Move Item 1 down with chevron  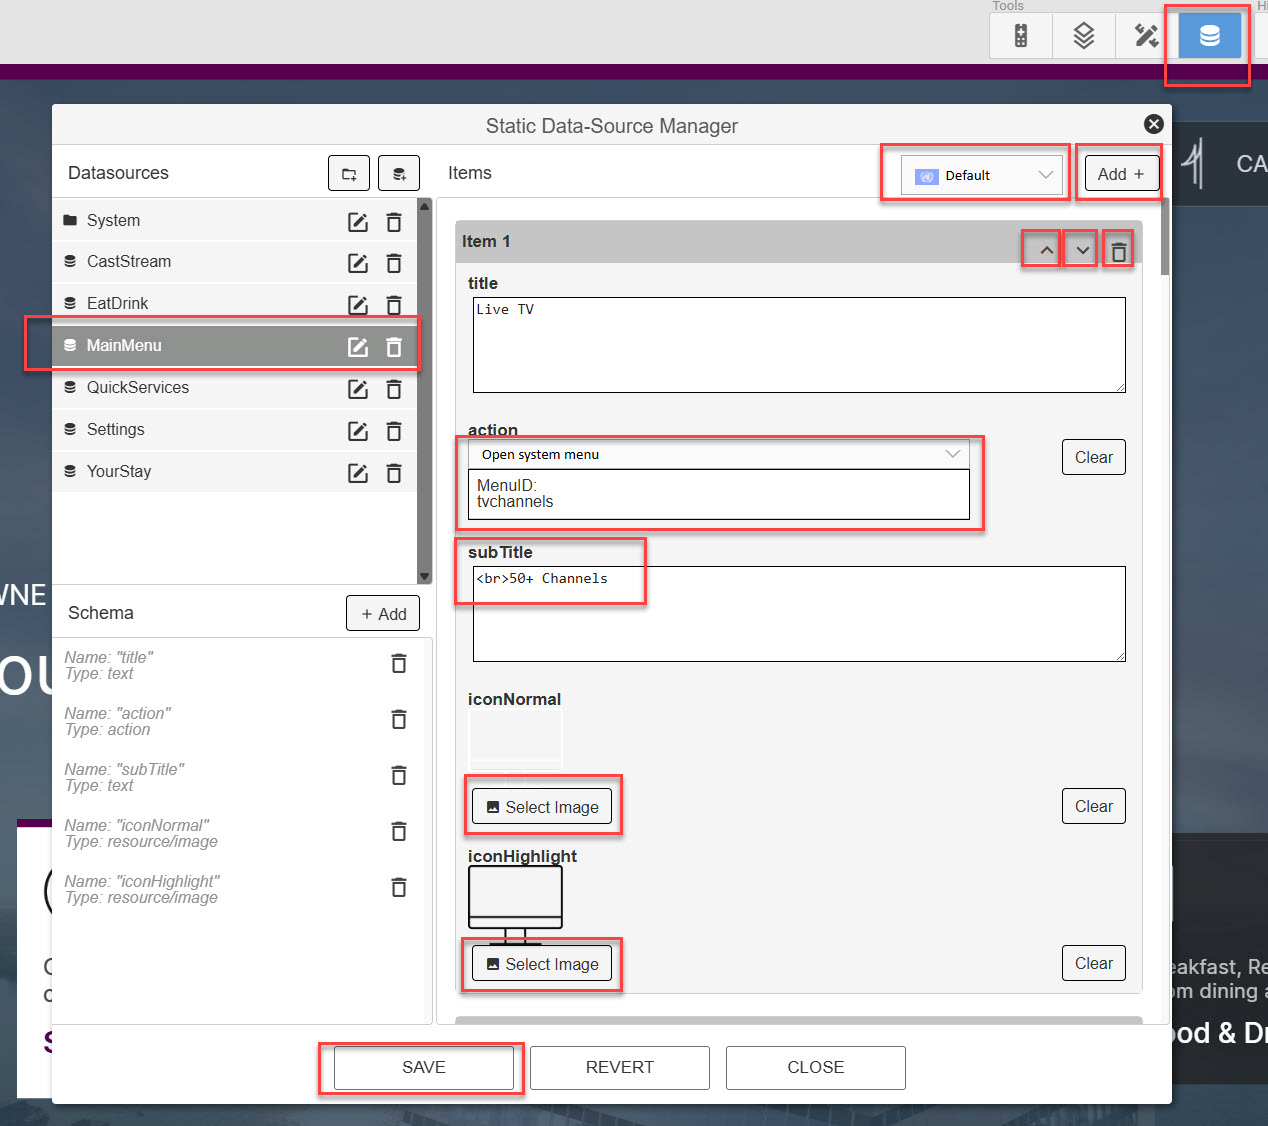1082,251
